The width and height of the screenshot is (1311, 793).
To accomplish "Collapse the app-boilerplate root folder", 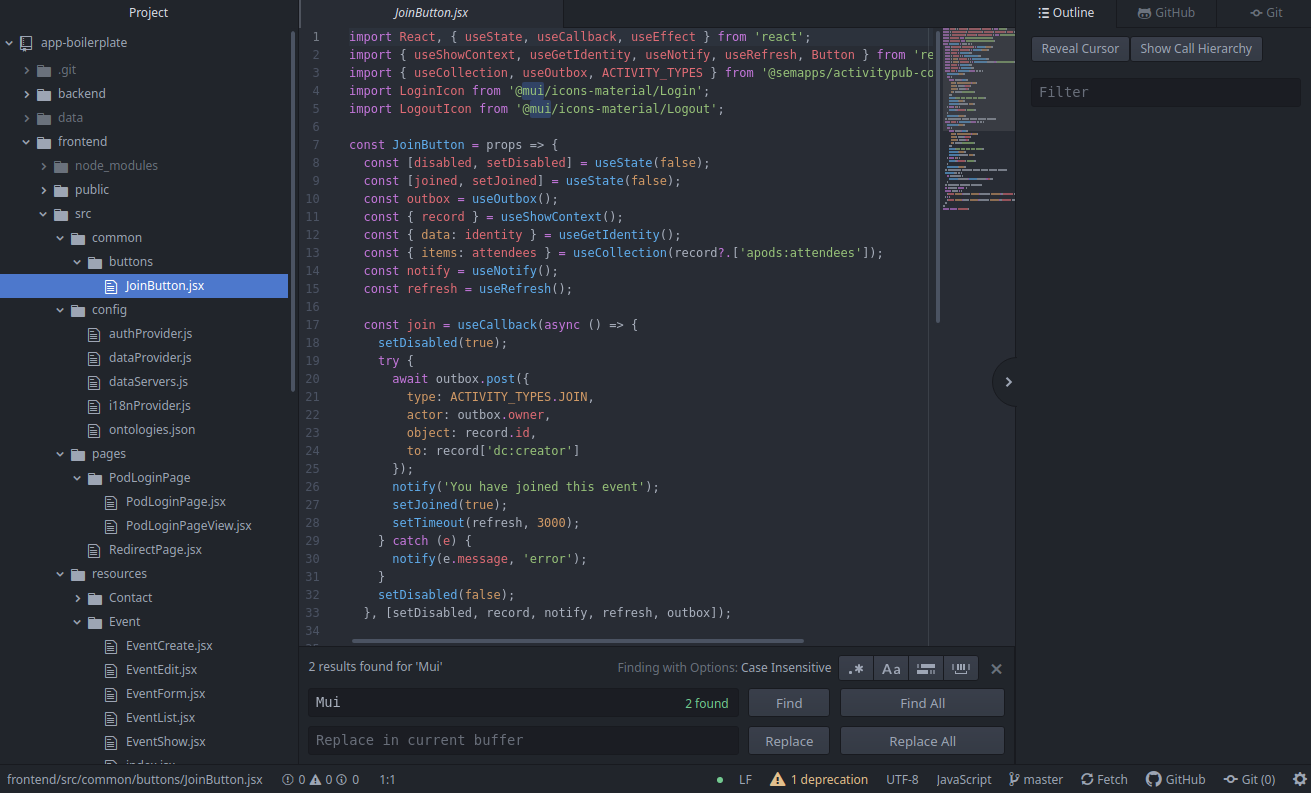I will pos(10,43).
